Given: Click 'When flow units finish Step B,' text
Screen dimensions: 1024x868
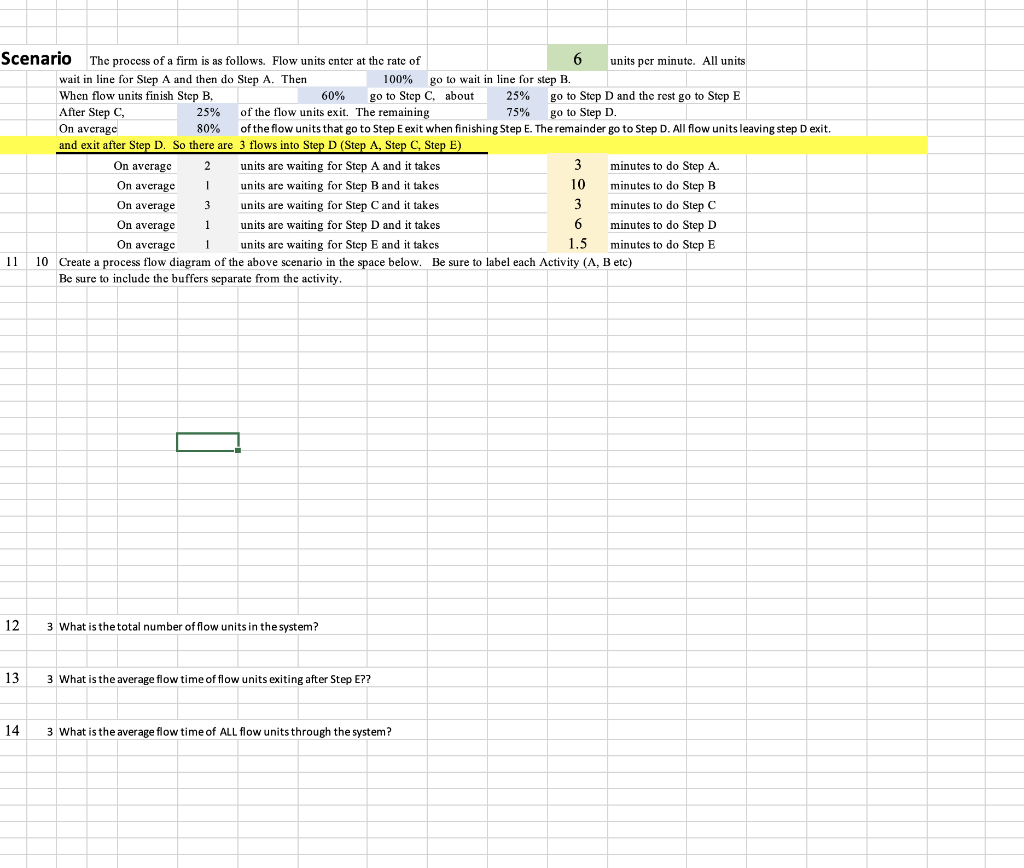Looking at the screenshot, I should click(x=136, y=95).
